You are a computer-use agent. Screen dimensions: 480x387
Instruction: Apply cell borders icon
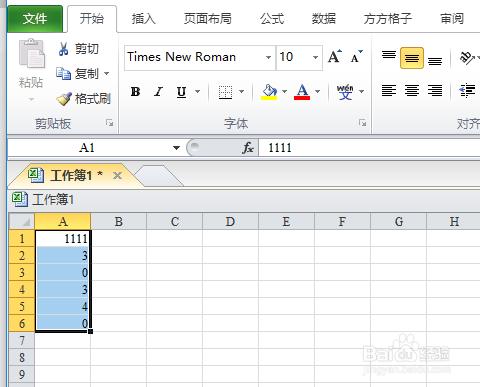225,92
